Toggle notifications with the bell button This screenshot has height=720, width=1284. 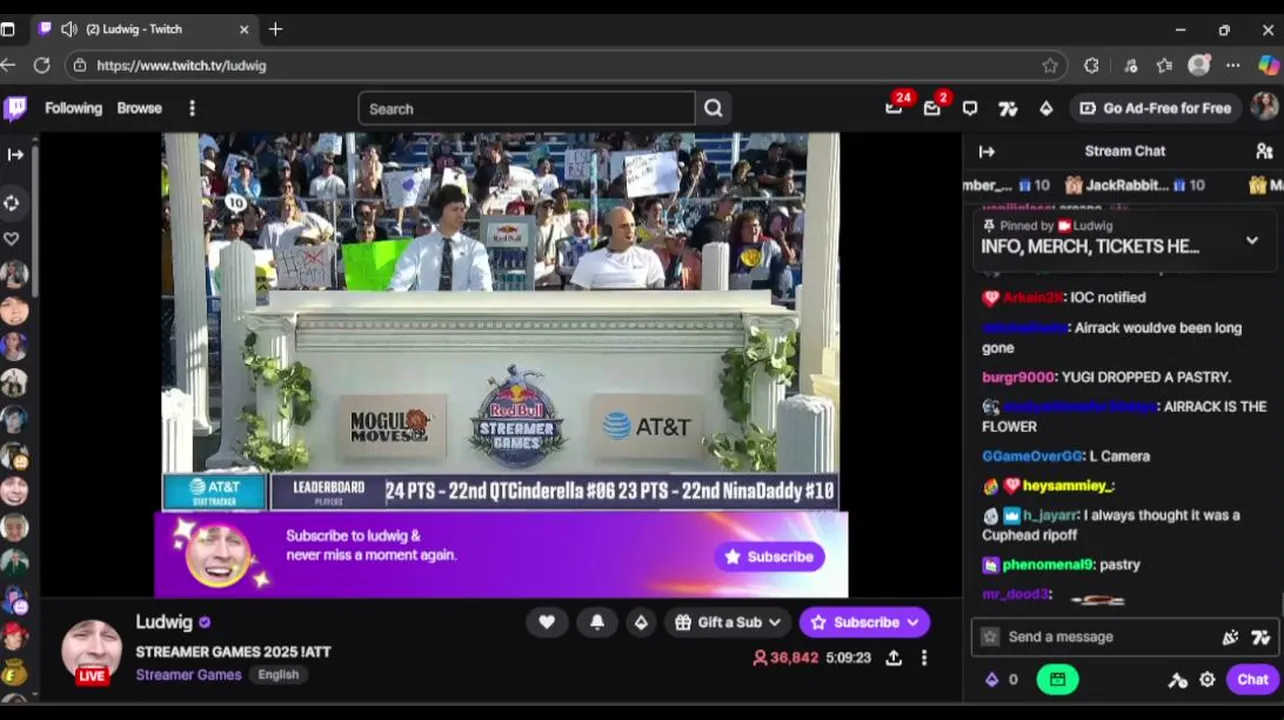point(597,622)
